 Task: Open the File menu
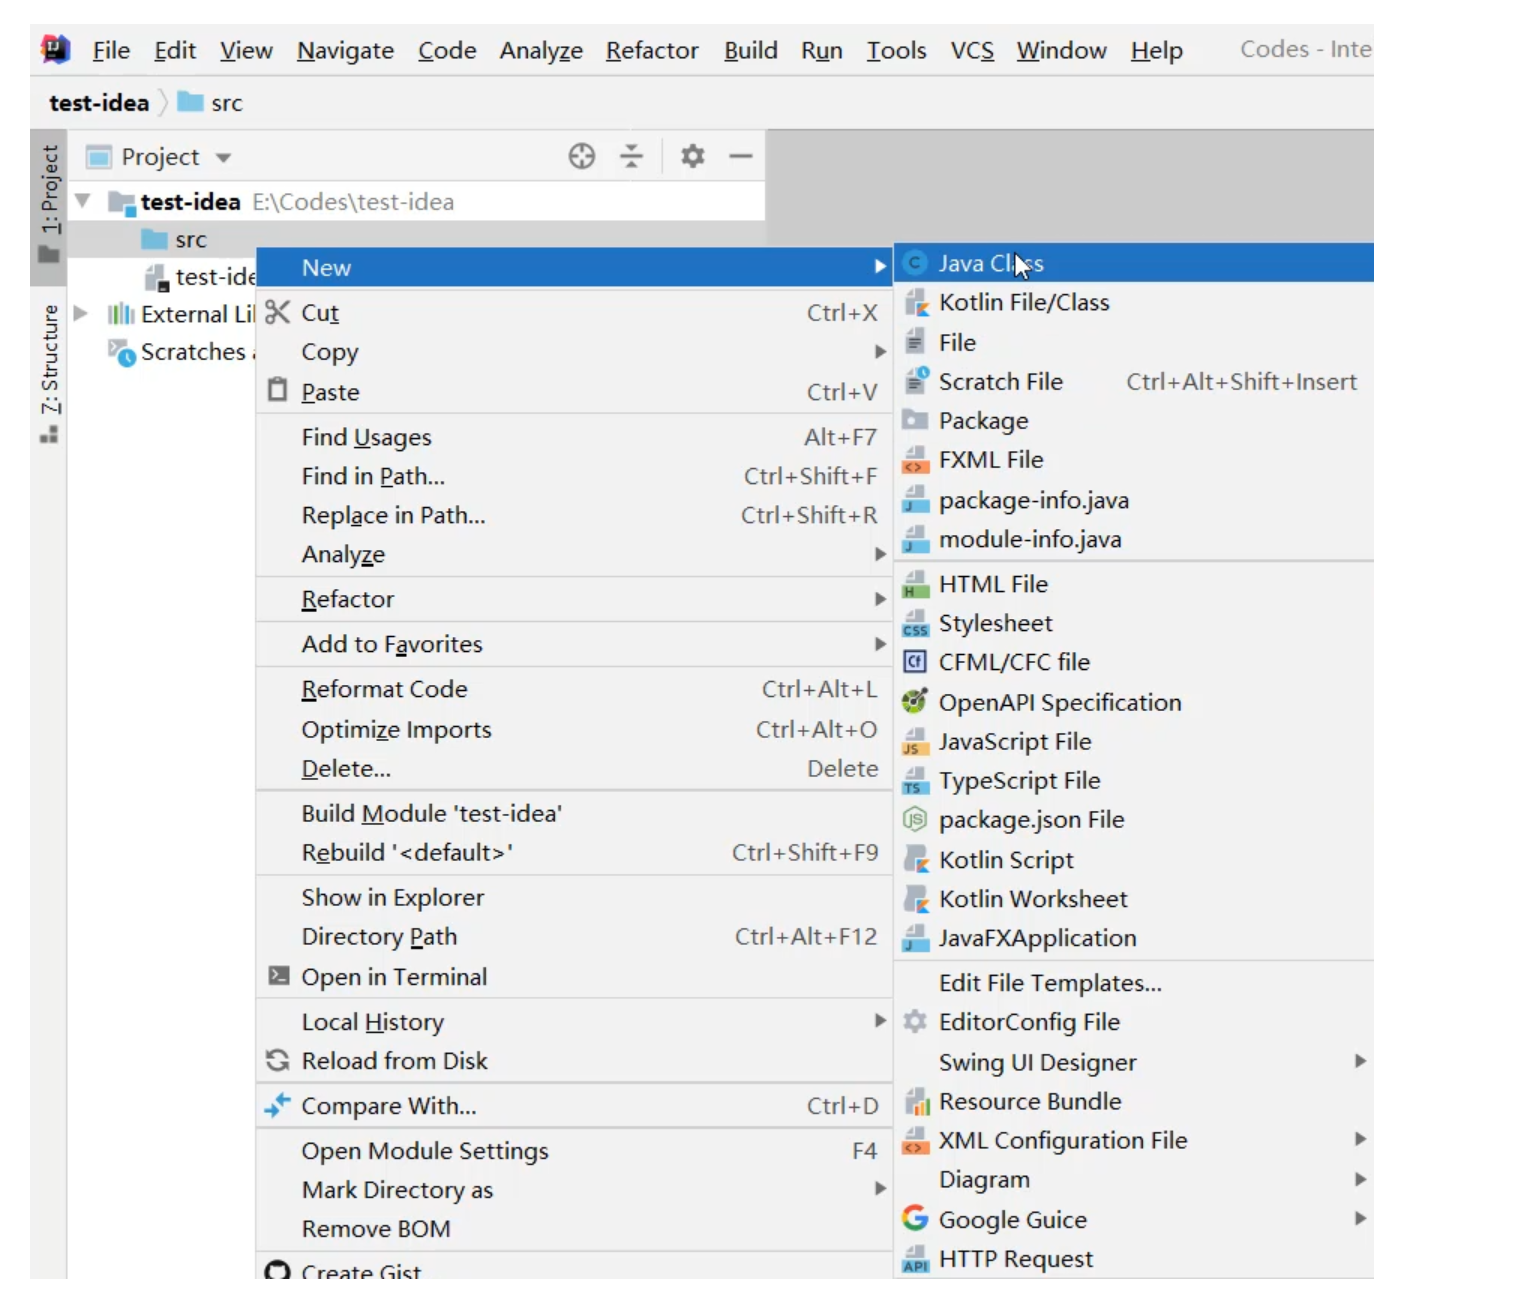coord(111,50)
